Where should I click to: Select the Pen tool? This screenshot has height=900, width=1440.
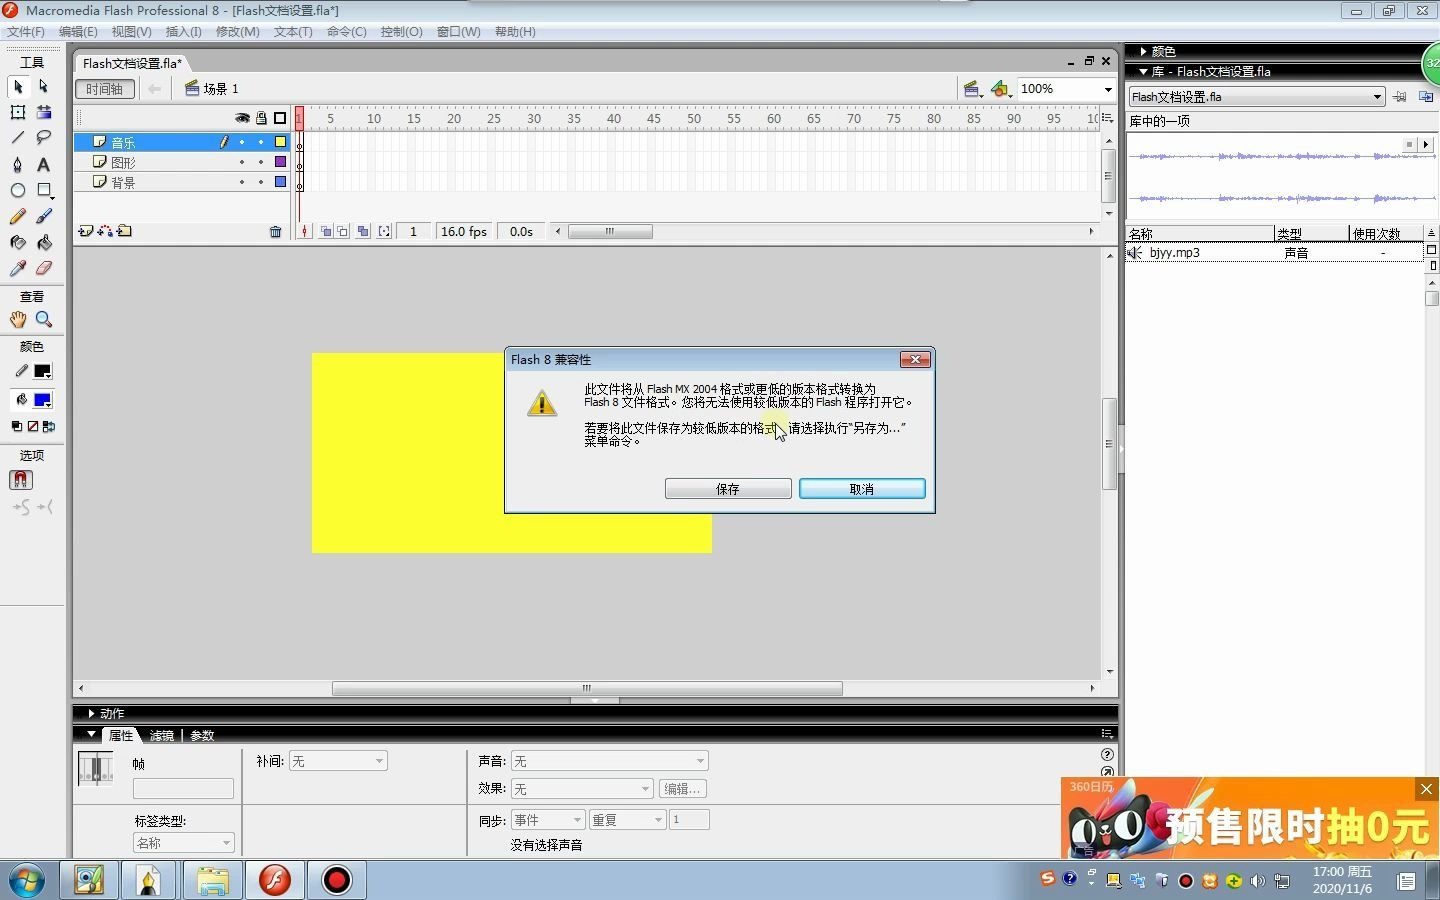click(18, 164)
